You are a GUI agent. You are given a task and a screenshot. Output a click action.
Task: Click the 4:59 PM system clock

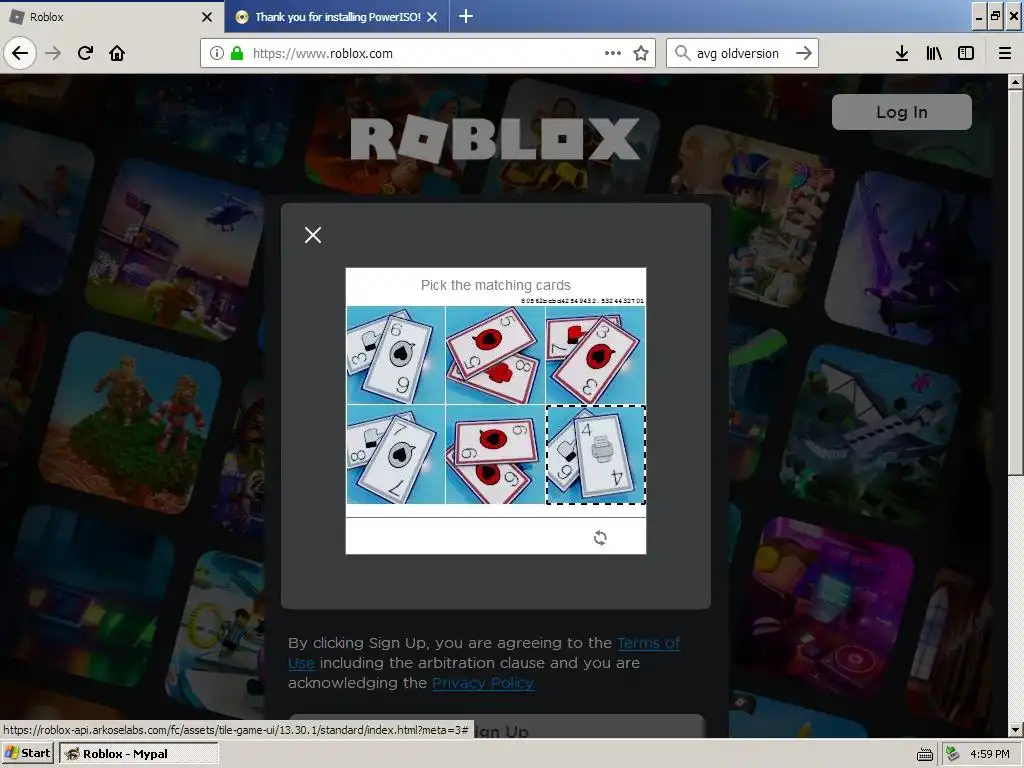point(989,754)
